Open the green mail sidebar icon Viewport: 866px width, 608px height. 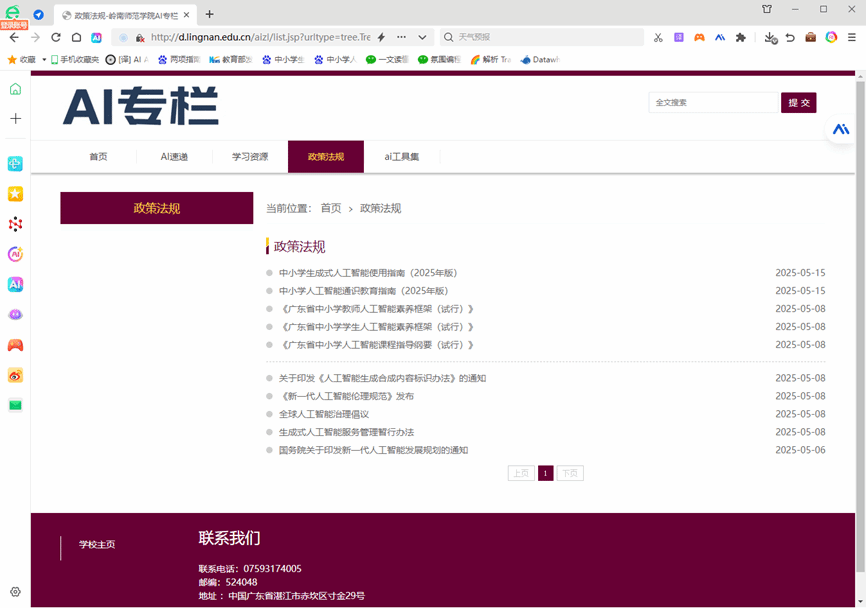(15, 405)
